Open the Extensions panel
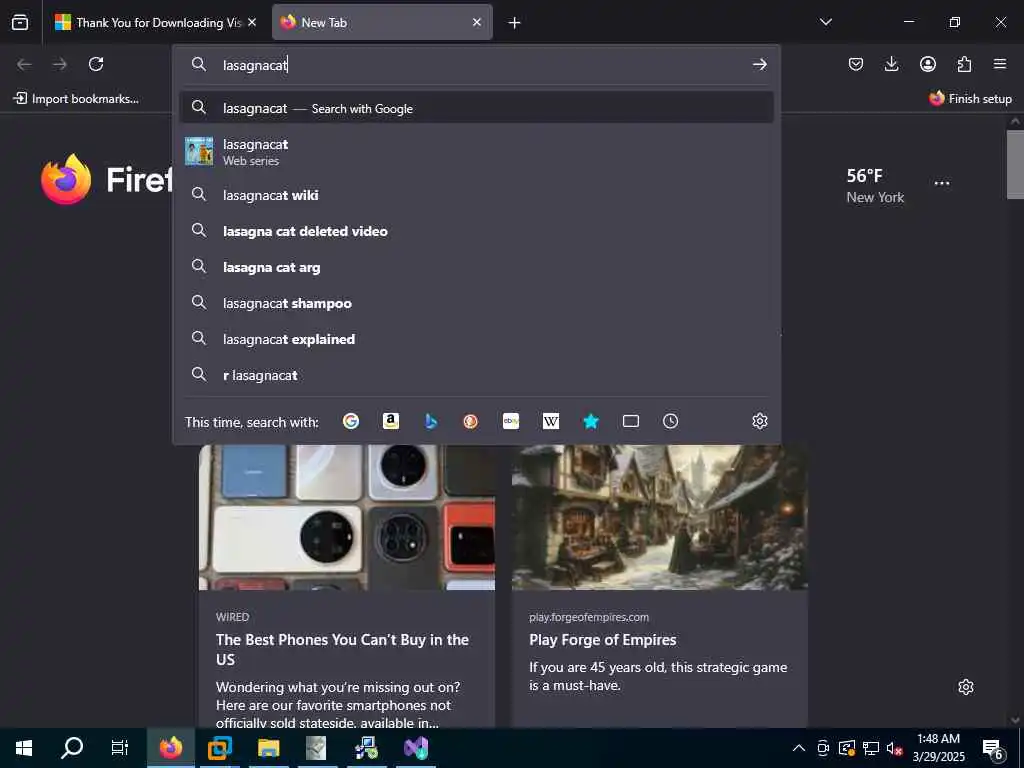The width and height of the screenshot is (1024, 768). [x=964, y=64]
